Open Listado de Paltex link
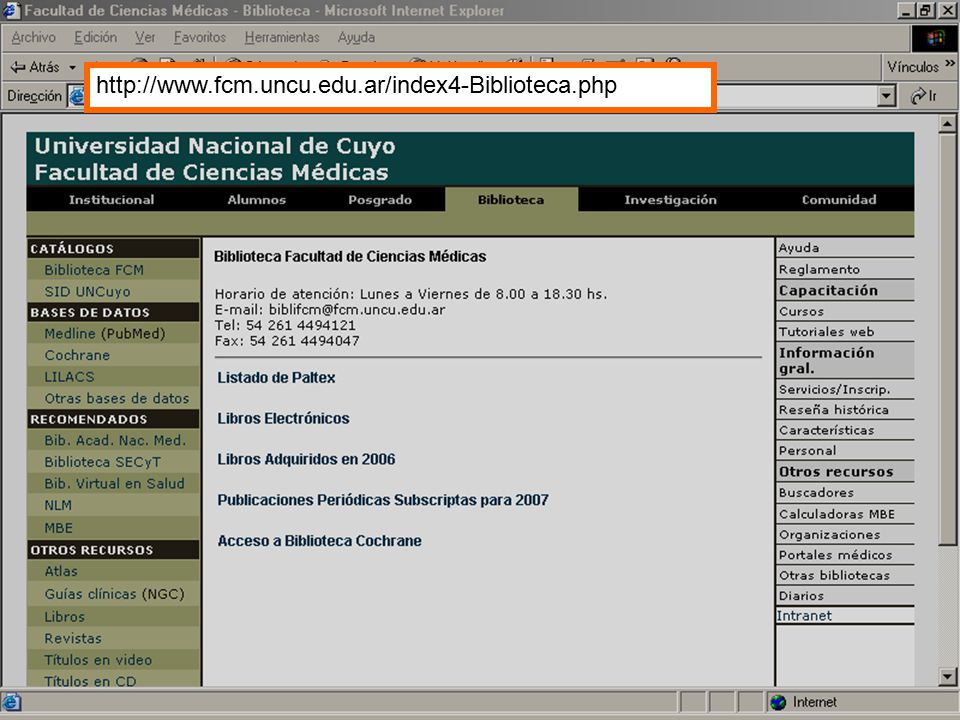Image resolution: width=960 pixels, height=720 pixels. click(276, 378)
